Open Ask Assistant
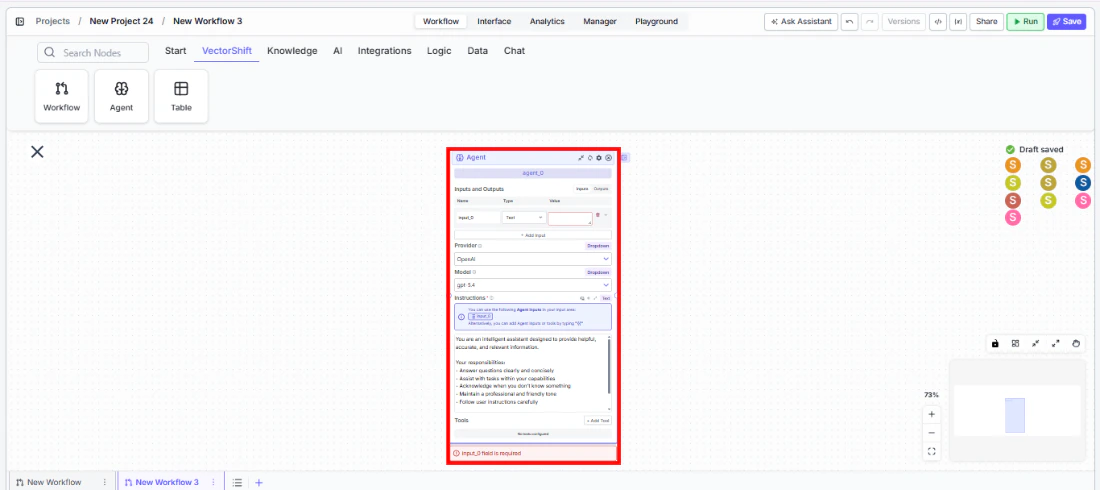 (801, 22)
